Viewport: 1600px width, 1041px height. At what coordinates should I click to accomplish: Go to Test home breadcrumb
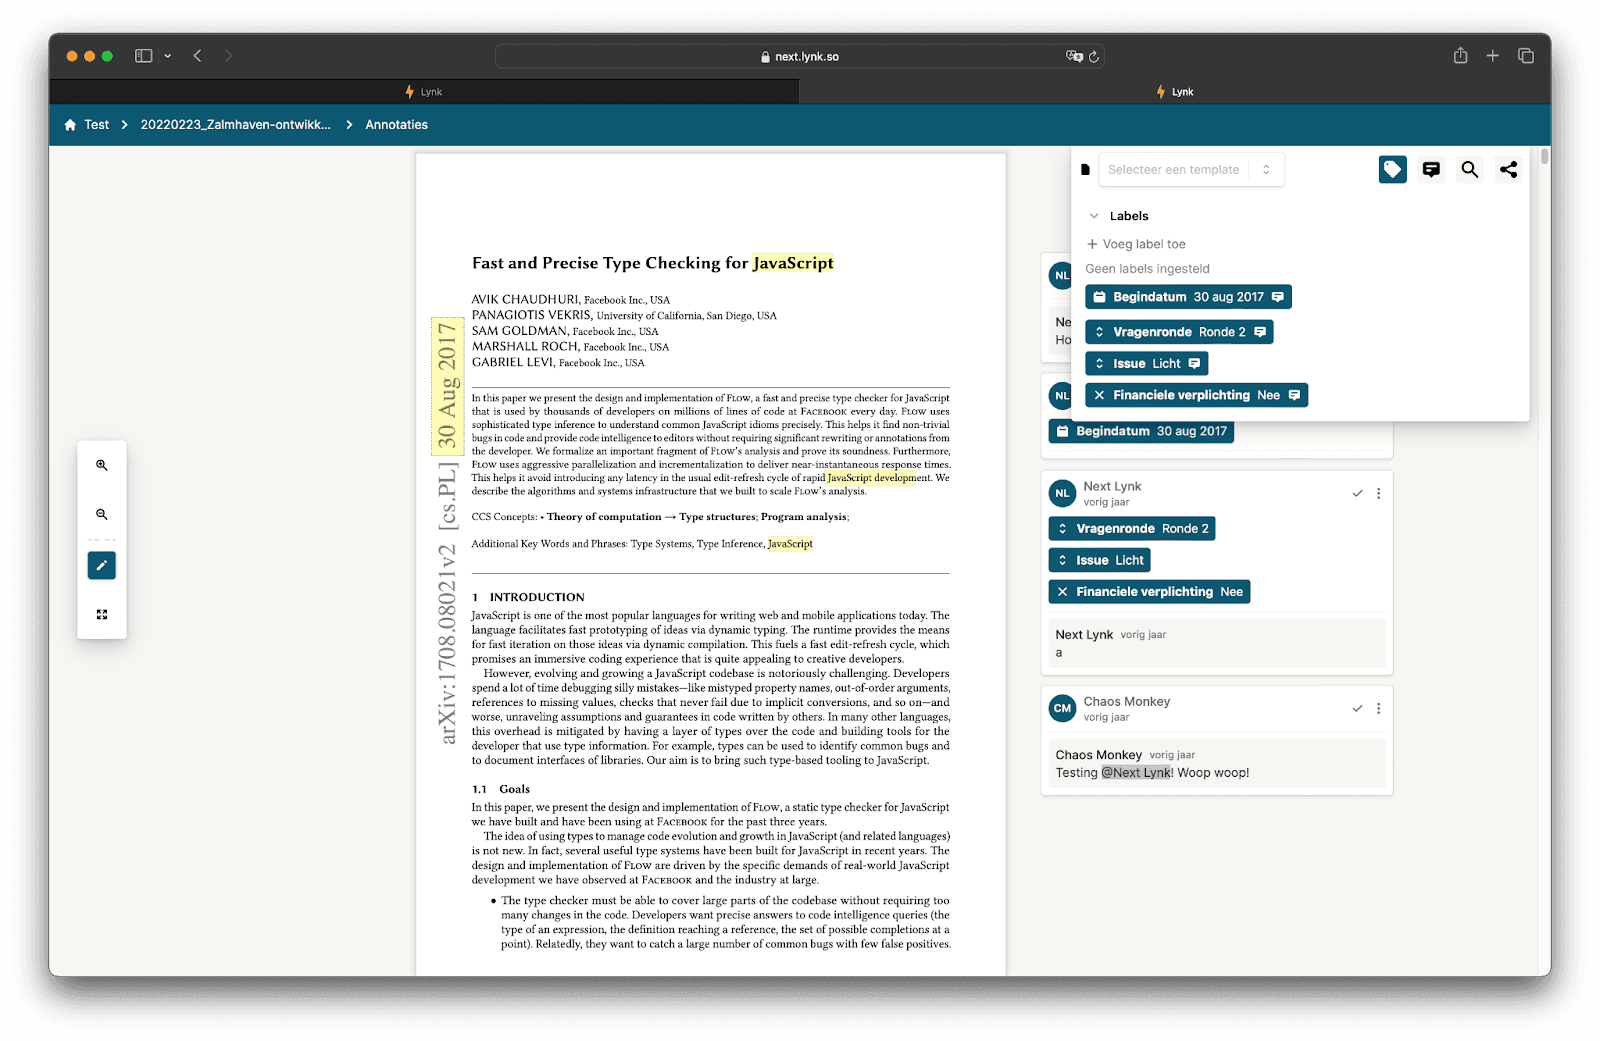pos(97,125)
